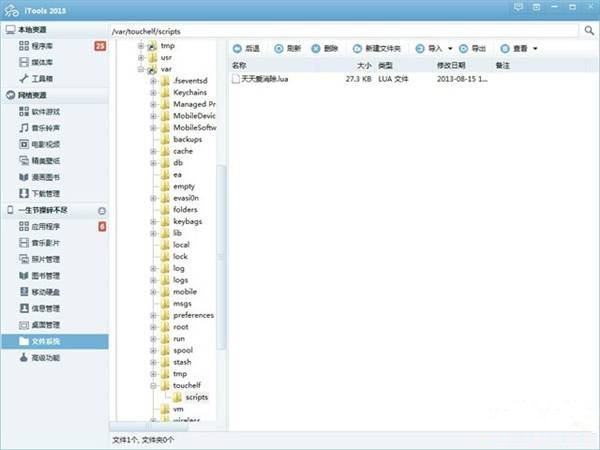Click the 刷新 (Refresh) toolbar button

pos(287,48)
